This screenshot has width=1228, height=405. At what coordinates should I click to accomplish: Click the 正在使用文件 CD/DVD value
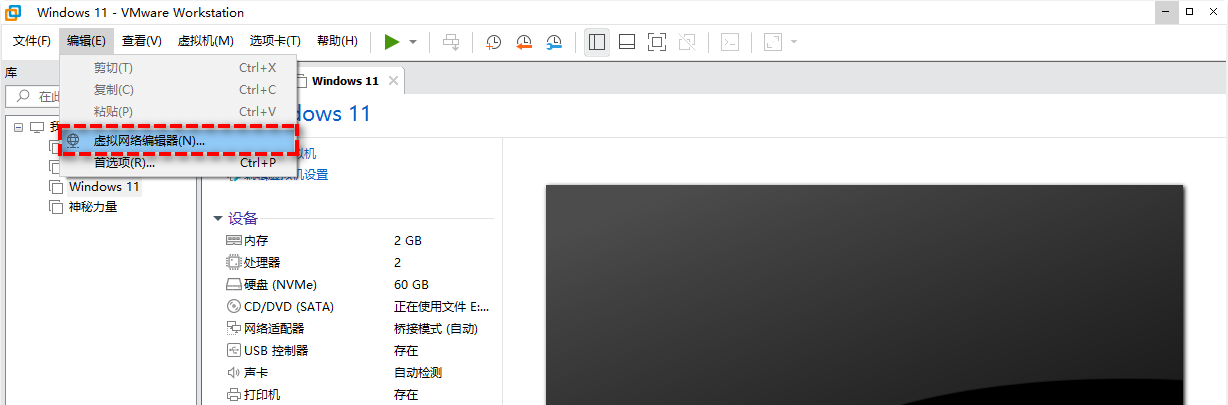pos(442,307)
